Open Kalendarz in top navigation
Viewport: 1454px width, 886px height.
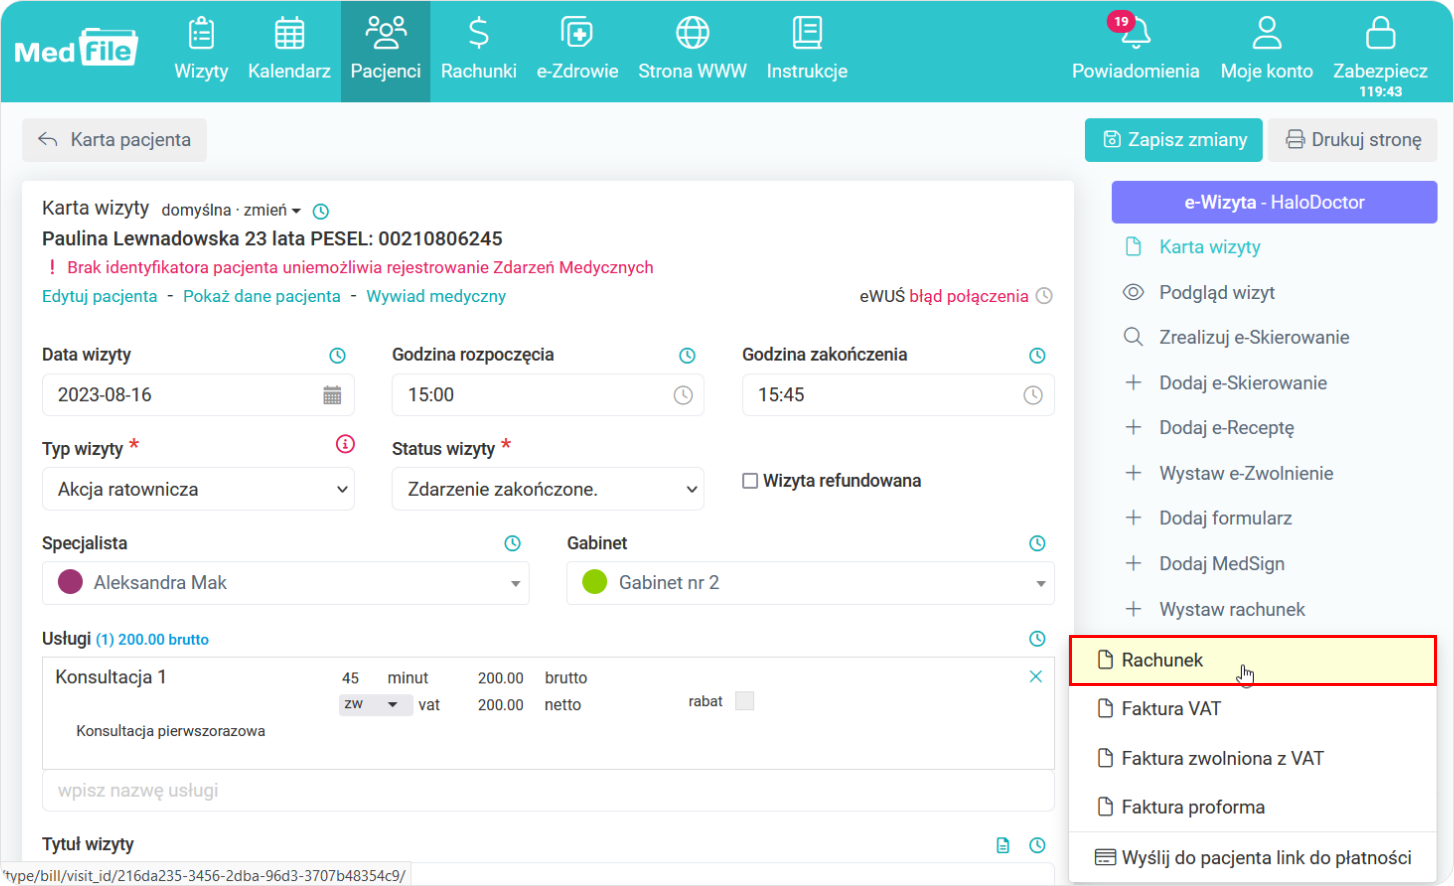click(289, 50)
